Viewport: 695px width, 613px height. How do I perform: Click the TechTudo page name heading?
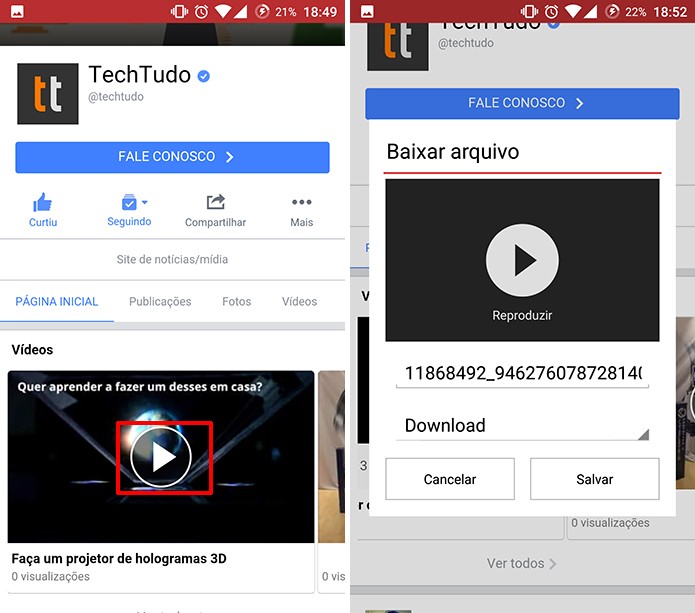coord(140,74)
